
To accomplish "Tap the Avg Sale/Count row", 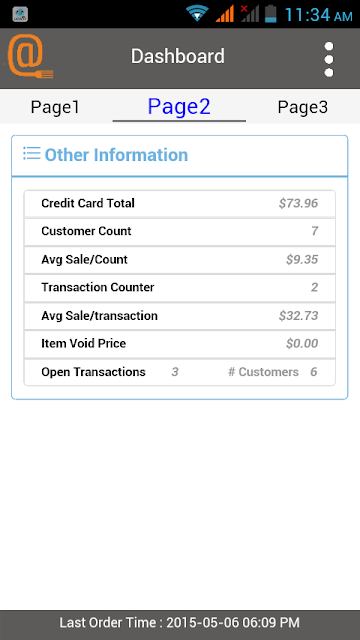I will (180, 260).
